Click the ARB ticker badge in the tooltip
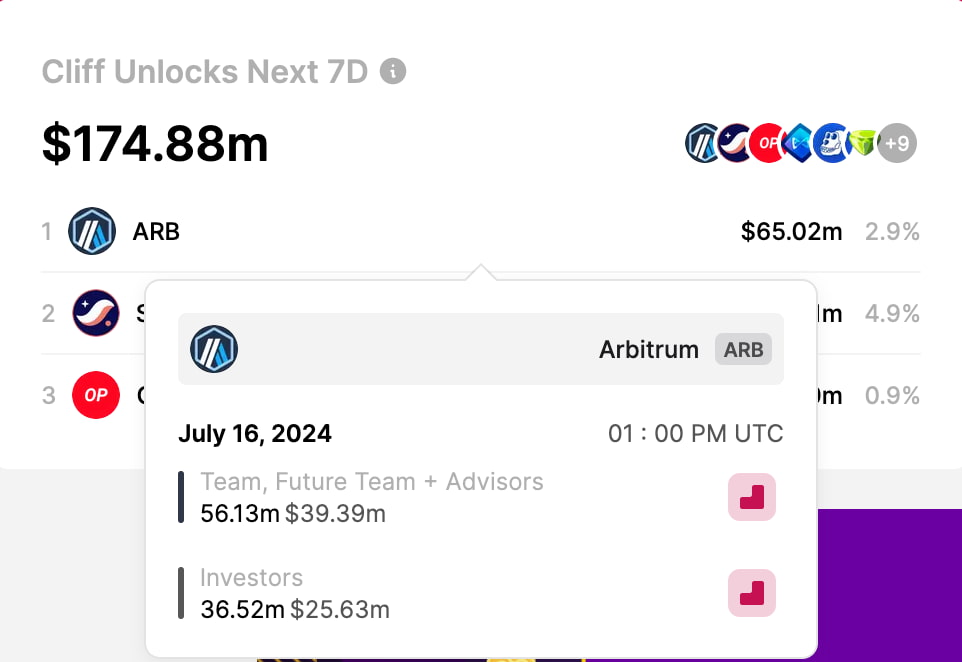Image resolution: width=962 pixels, height=662 pixels. pos(743,349)
